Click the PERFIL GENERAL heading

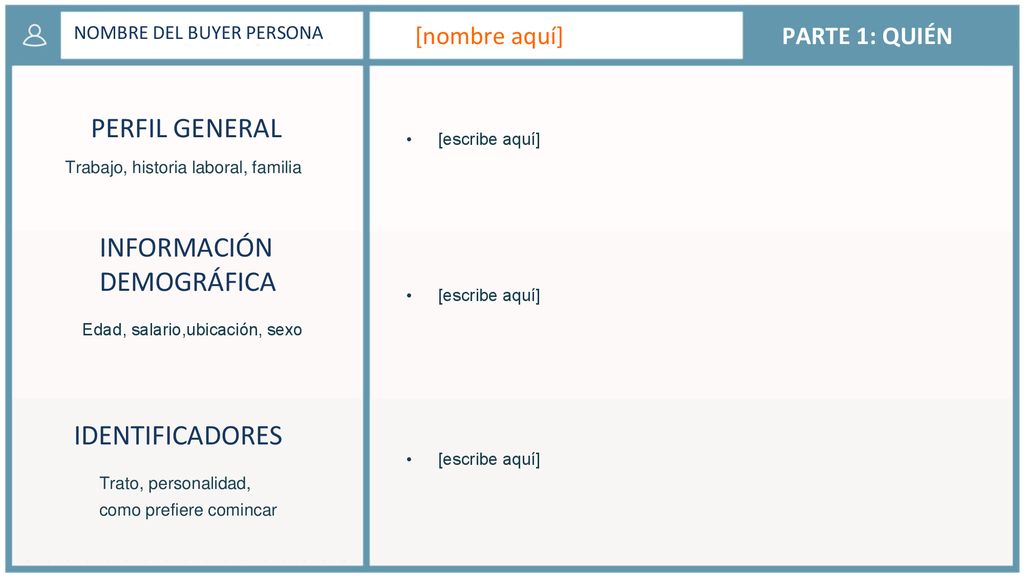click(187, 129)
